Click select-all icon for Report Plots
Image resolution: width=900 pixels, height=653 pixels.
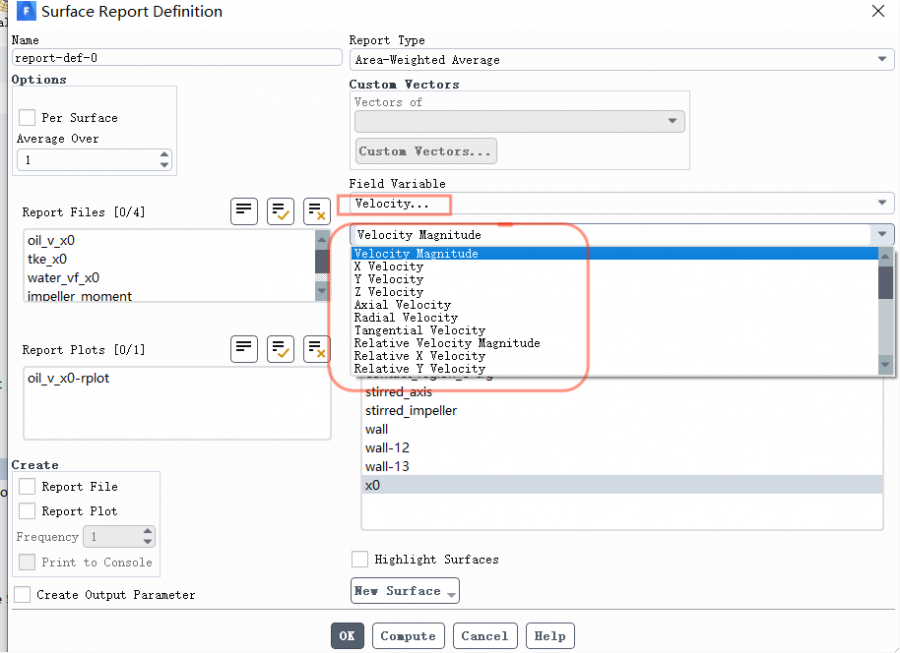[x=244, y=349]
